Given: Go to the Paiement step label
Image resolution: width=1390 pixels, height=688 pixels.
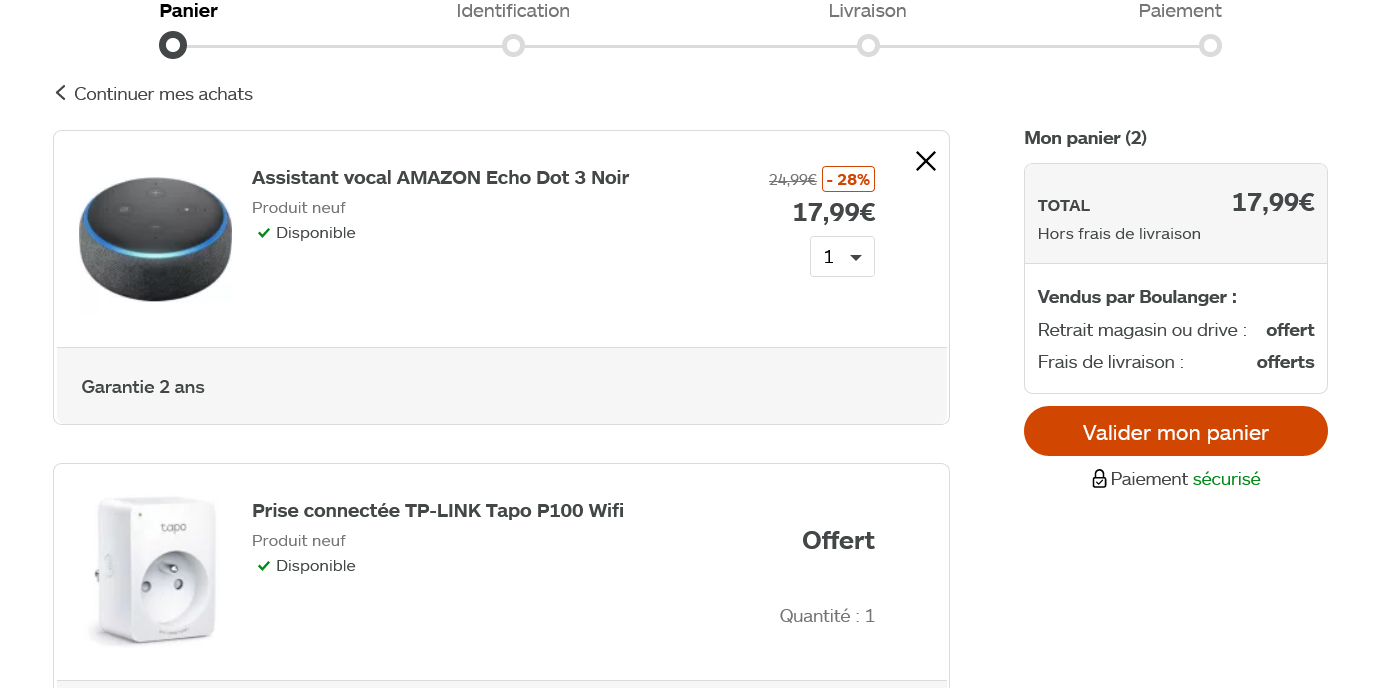Looking at the screenshot, I should 1180,11.
